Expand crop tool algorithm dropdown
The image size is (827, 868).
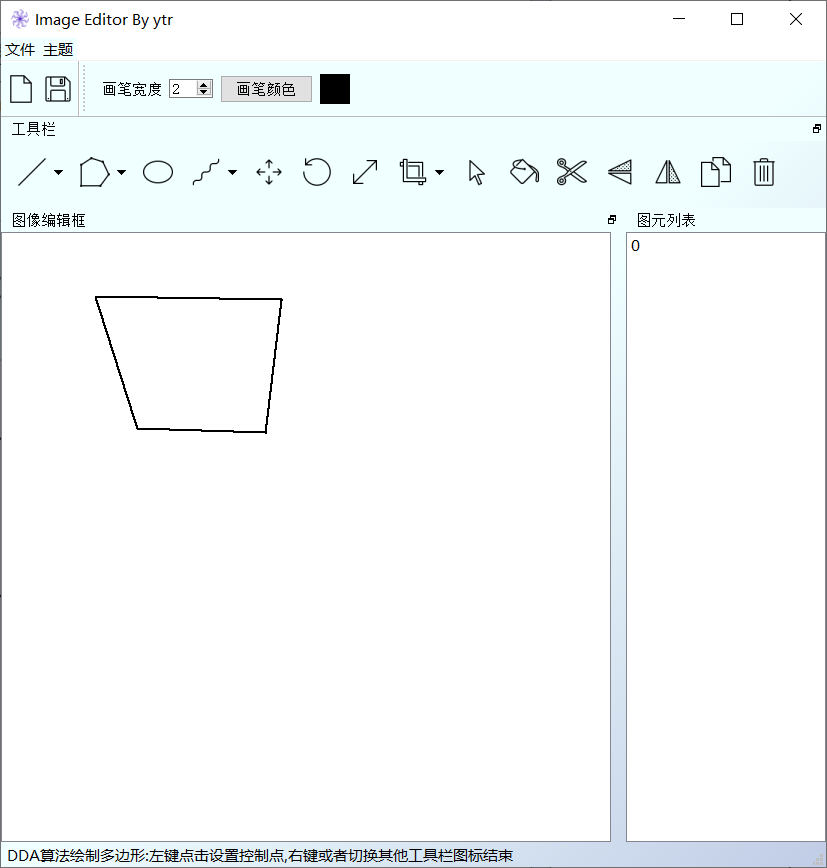[440, 172]
